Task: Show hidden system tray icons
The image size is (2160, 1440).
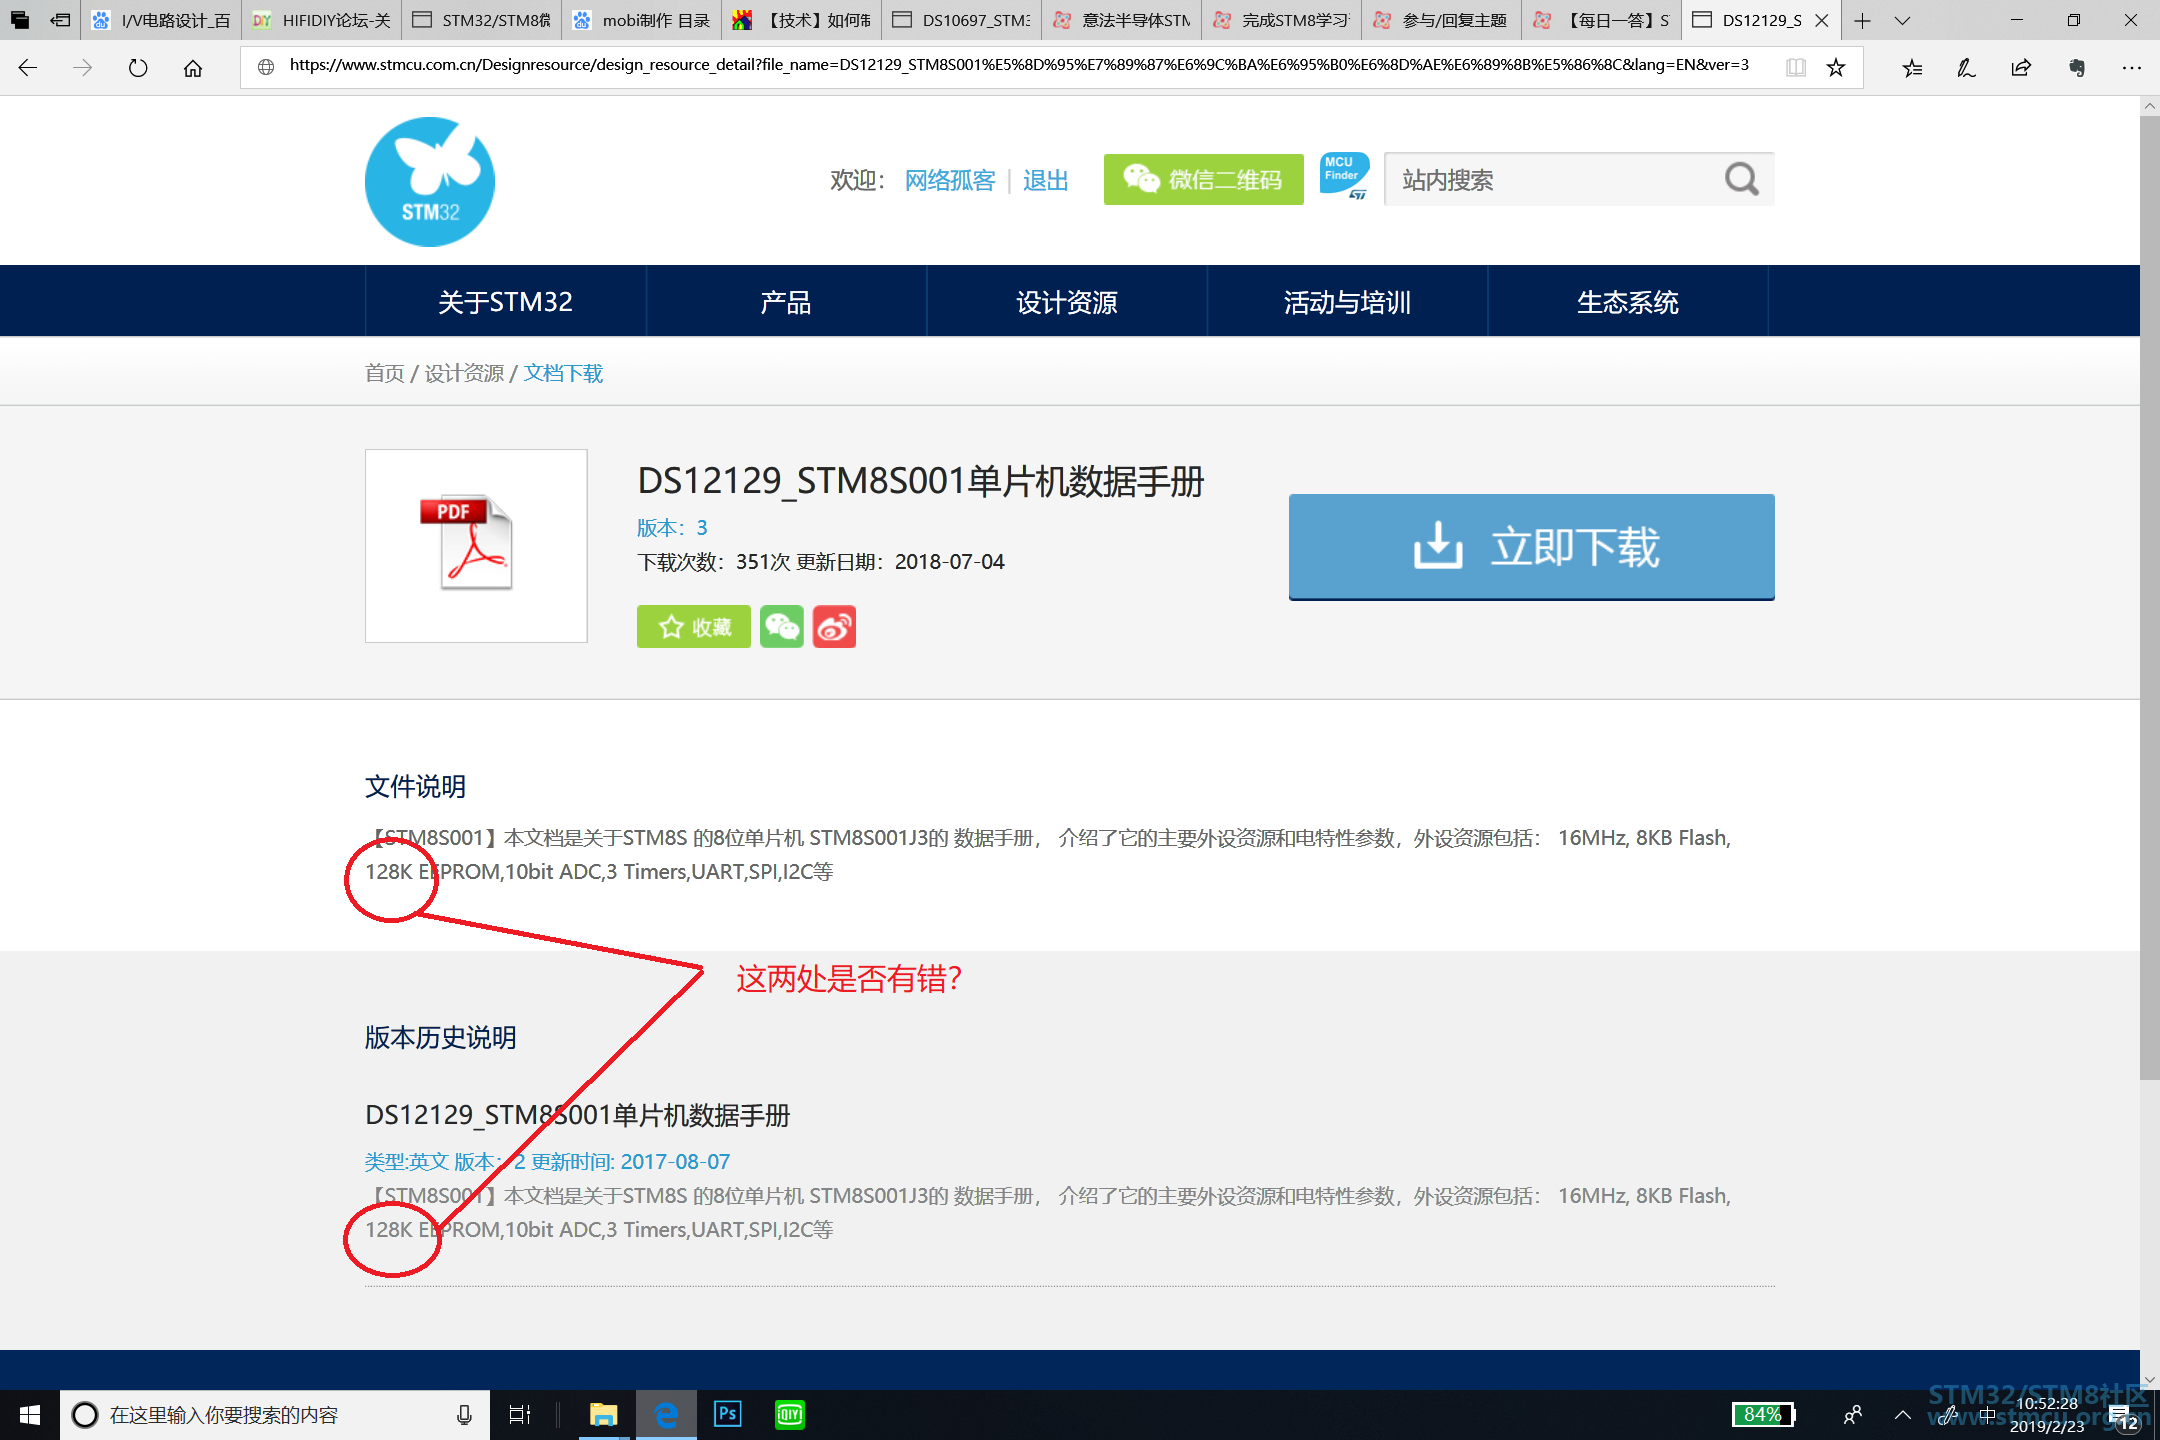Action: point(1903,1415)
